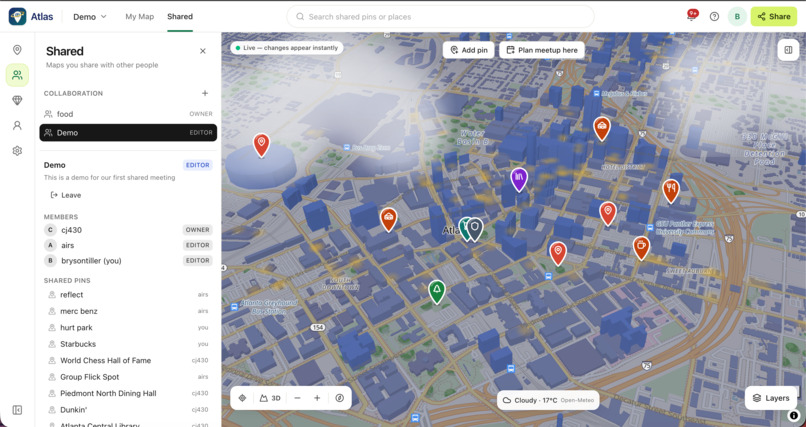Image resolution: width=806 pixels, height=427 pixels.
Task: Click the Live changes appear instantly badge
Action: pos(286,48)
